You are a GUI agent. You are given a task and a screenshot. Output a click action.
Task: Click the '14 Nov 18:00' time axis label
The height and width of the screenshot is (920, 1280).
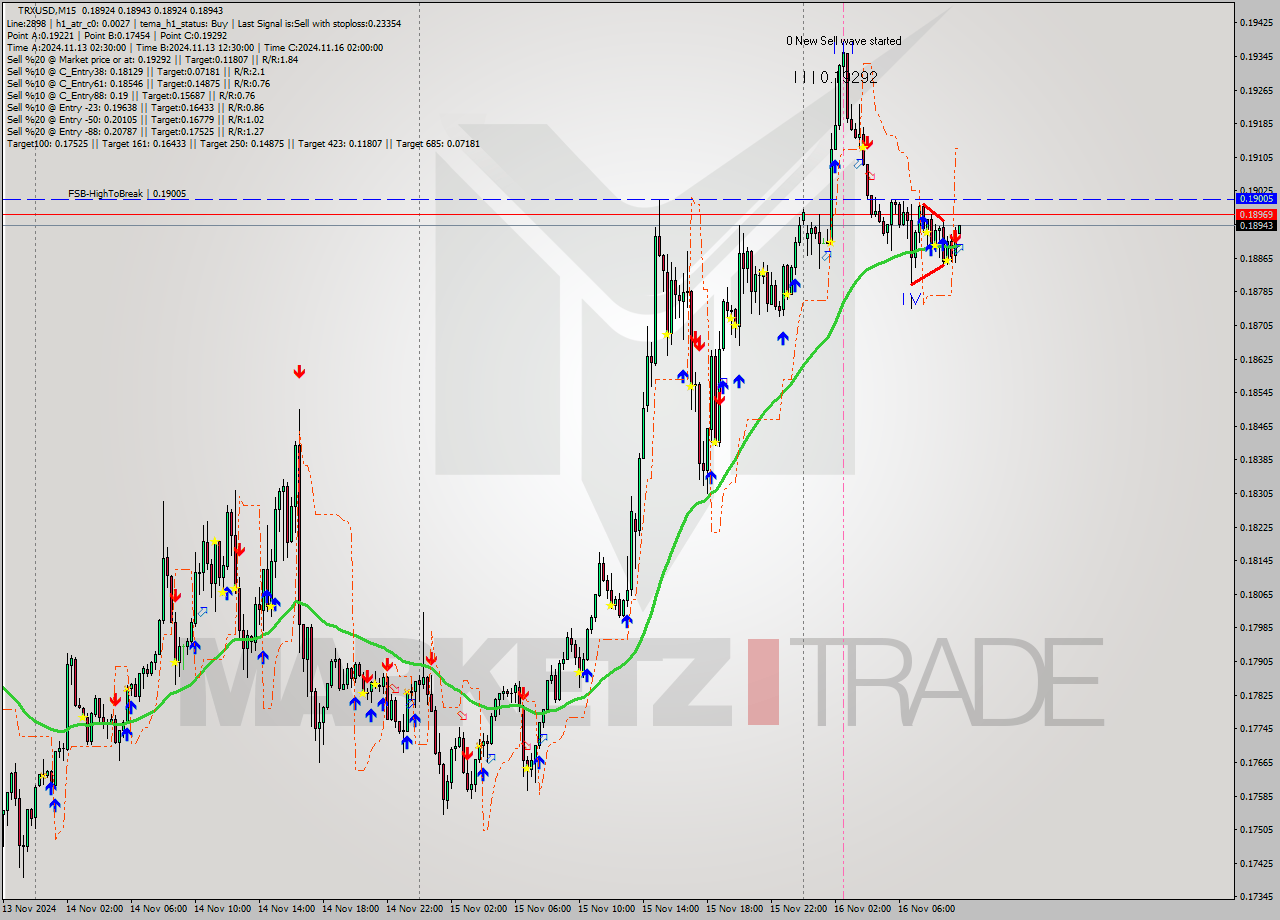pos(350,909)
